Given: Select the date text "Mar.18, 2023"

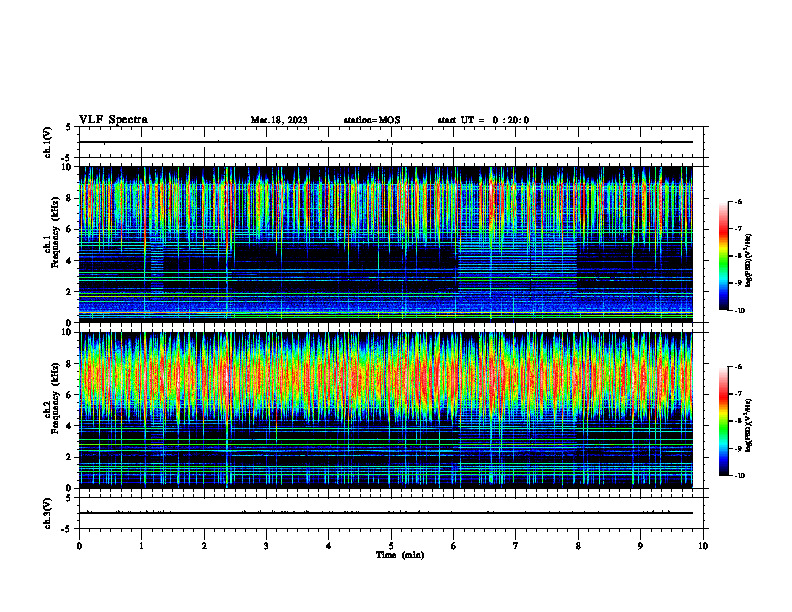Looking at the screenshot, I should click(279, 120).
